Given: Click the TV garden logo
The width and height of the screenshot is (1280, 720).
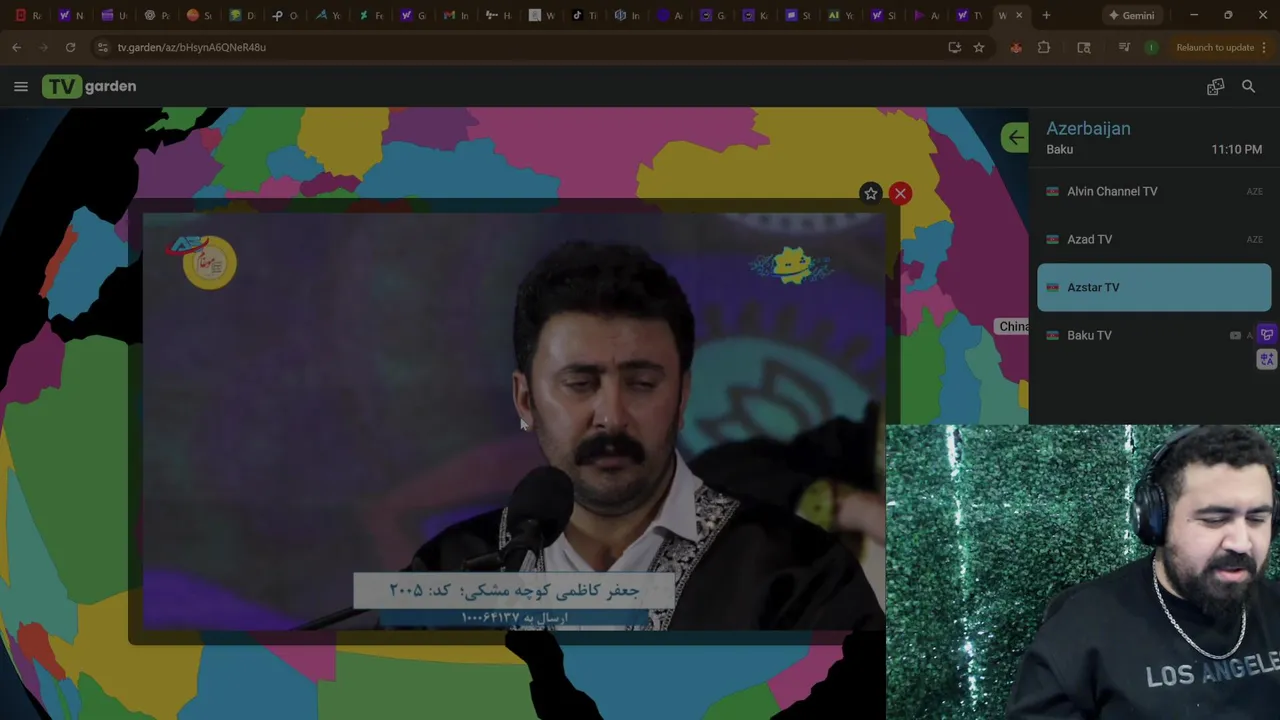Looking at the screenshot, I should (x=89, y=87).
